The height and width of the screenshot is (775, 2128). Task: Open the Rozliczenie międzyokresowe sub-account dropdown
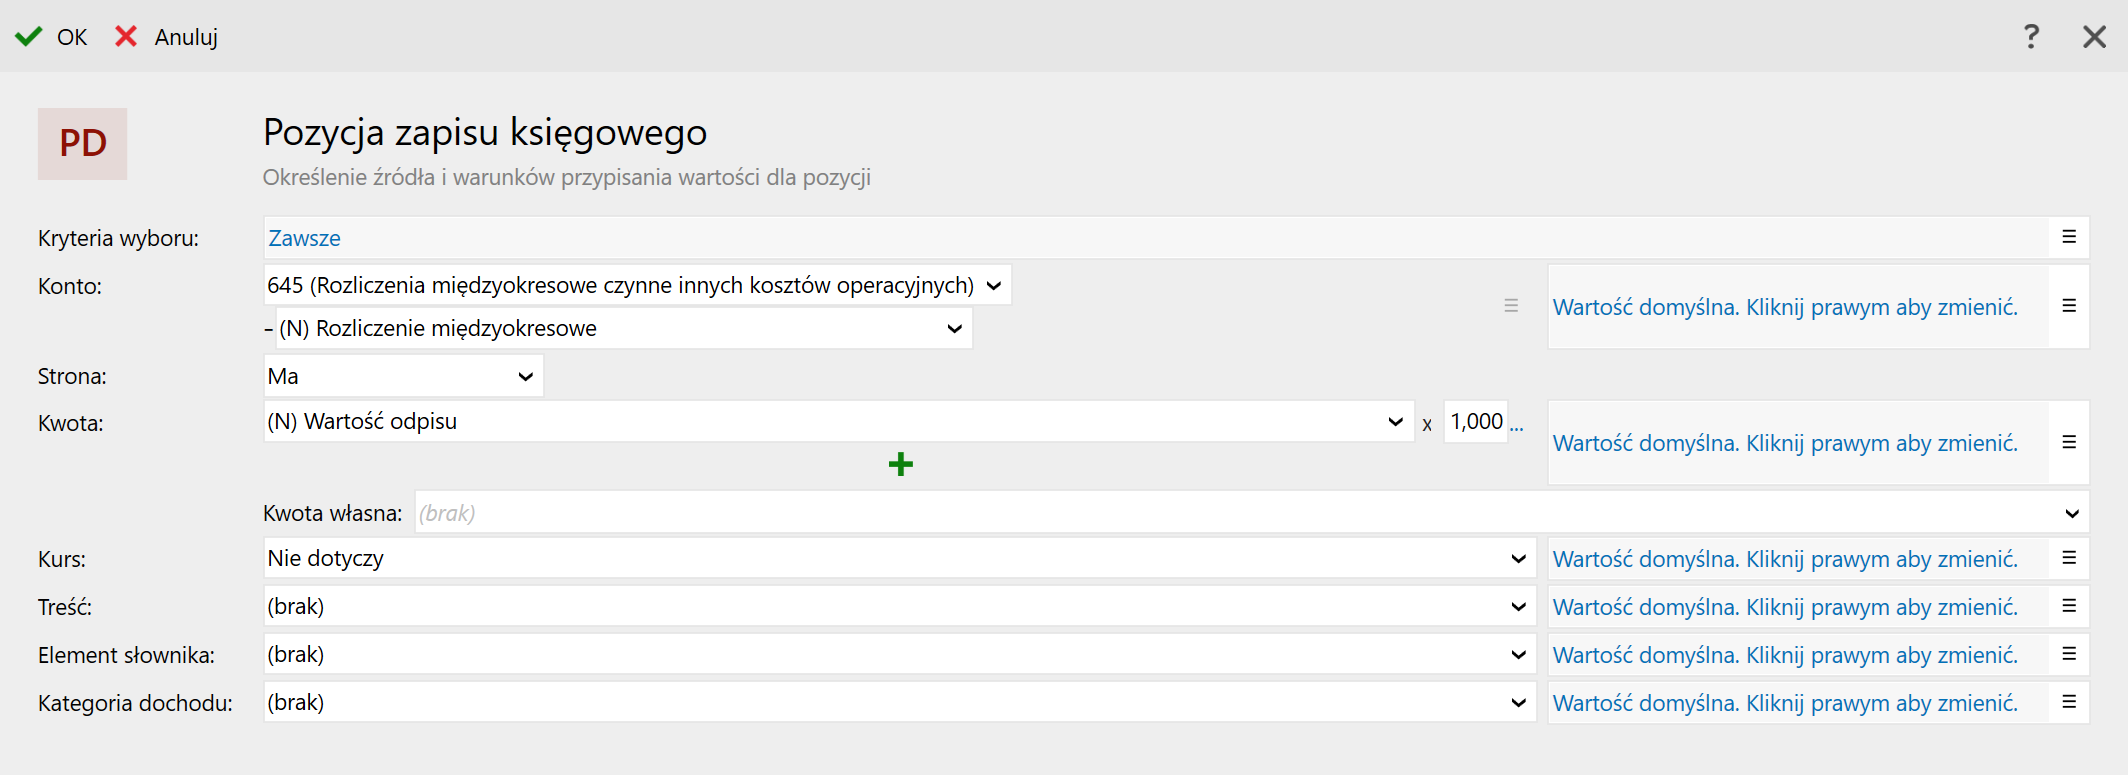point(954,329)
